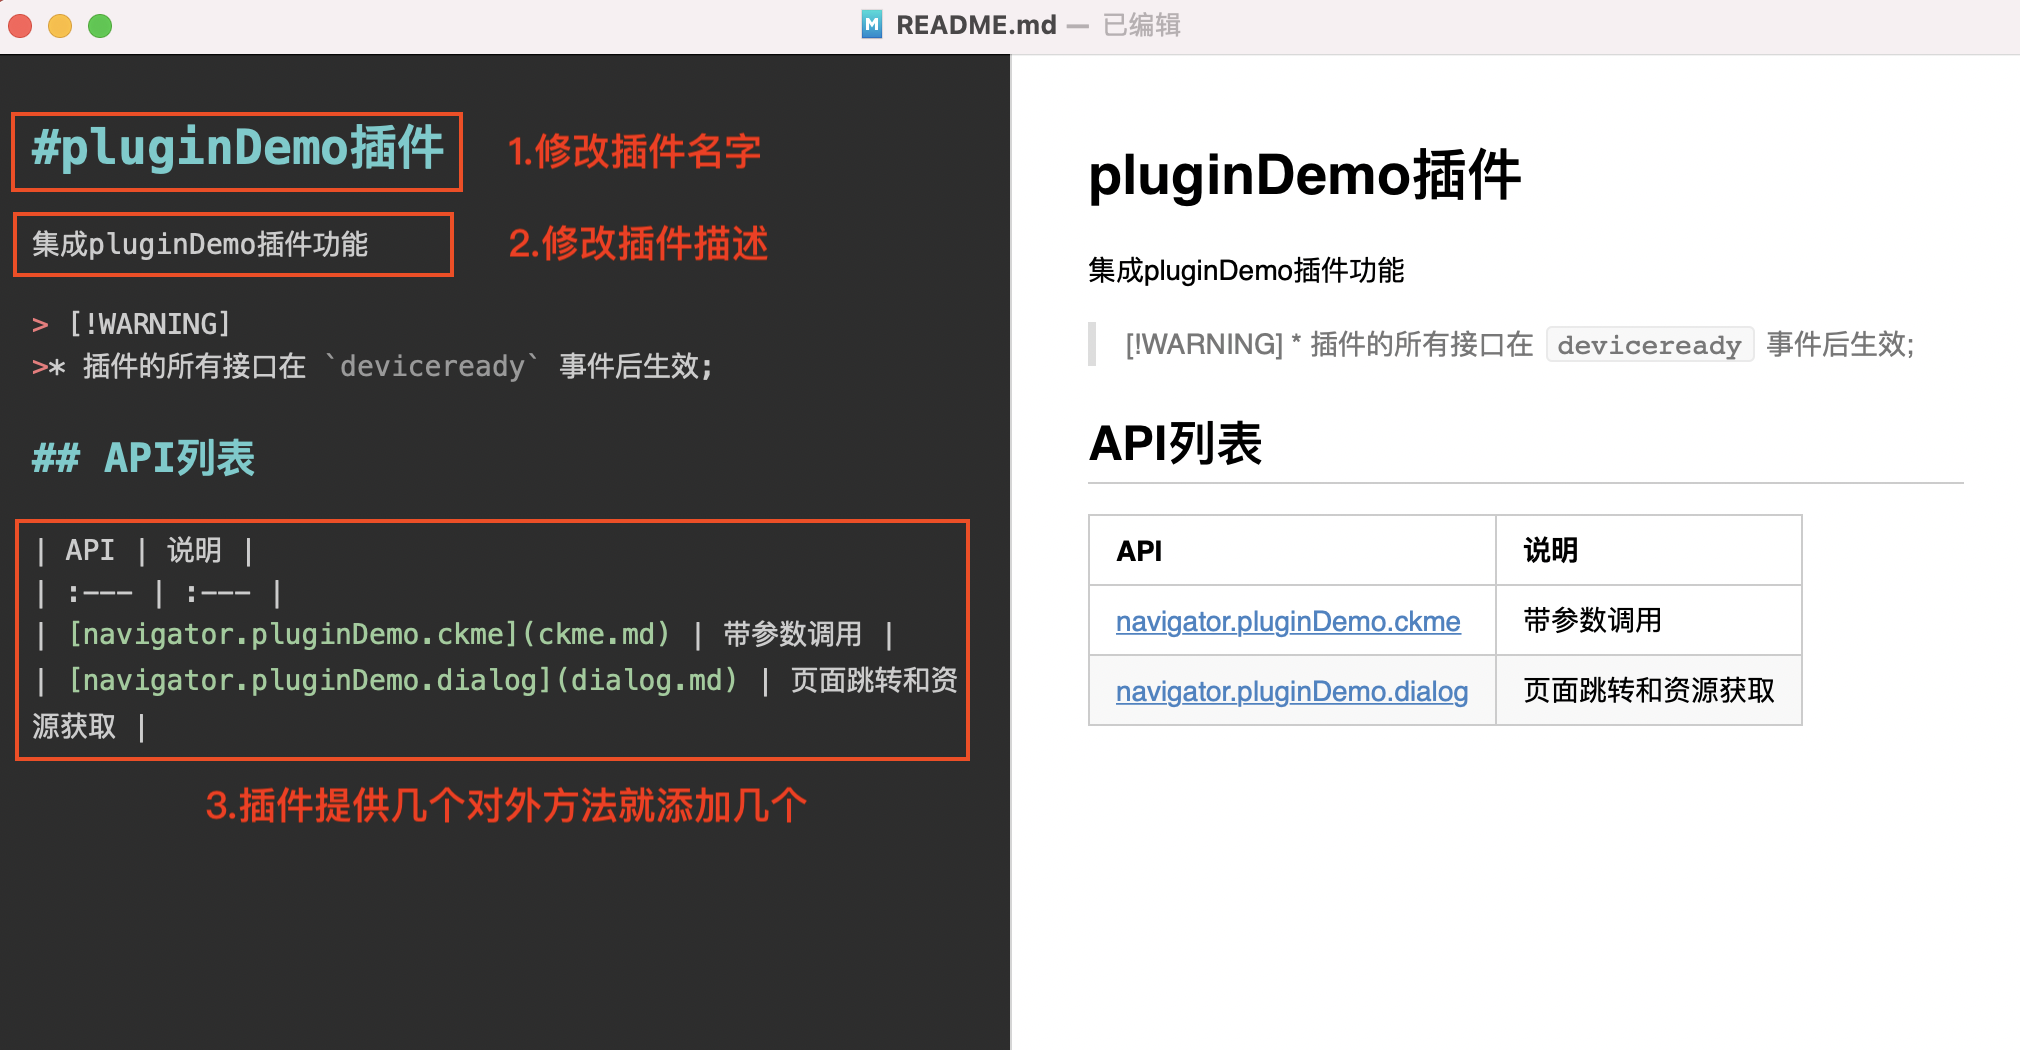The width and height of the screenshot is (2020, 1050).
Task: Click the pluginDemo插件 preview title
Action: [1305, 175]
